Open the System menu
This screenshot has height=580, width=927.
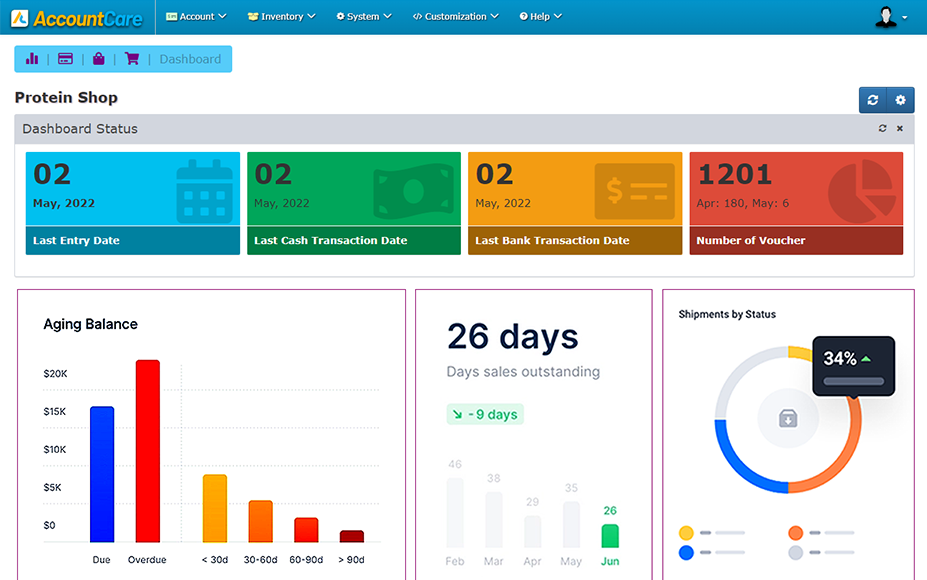tap(363, 17)
